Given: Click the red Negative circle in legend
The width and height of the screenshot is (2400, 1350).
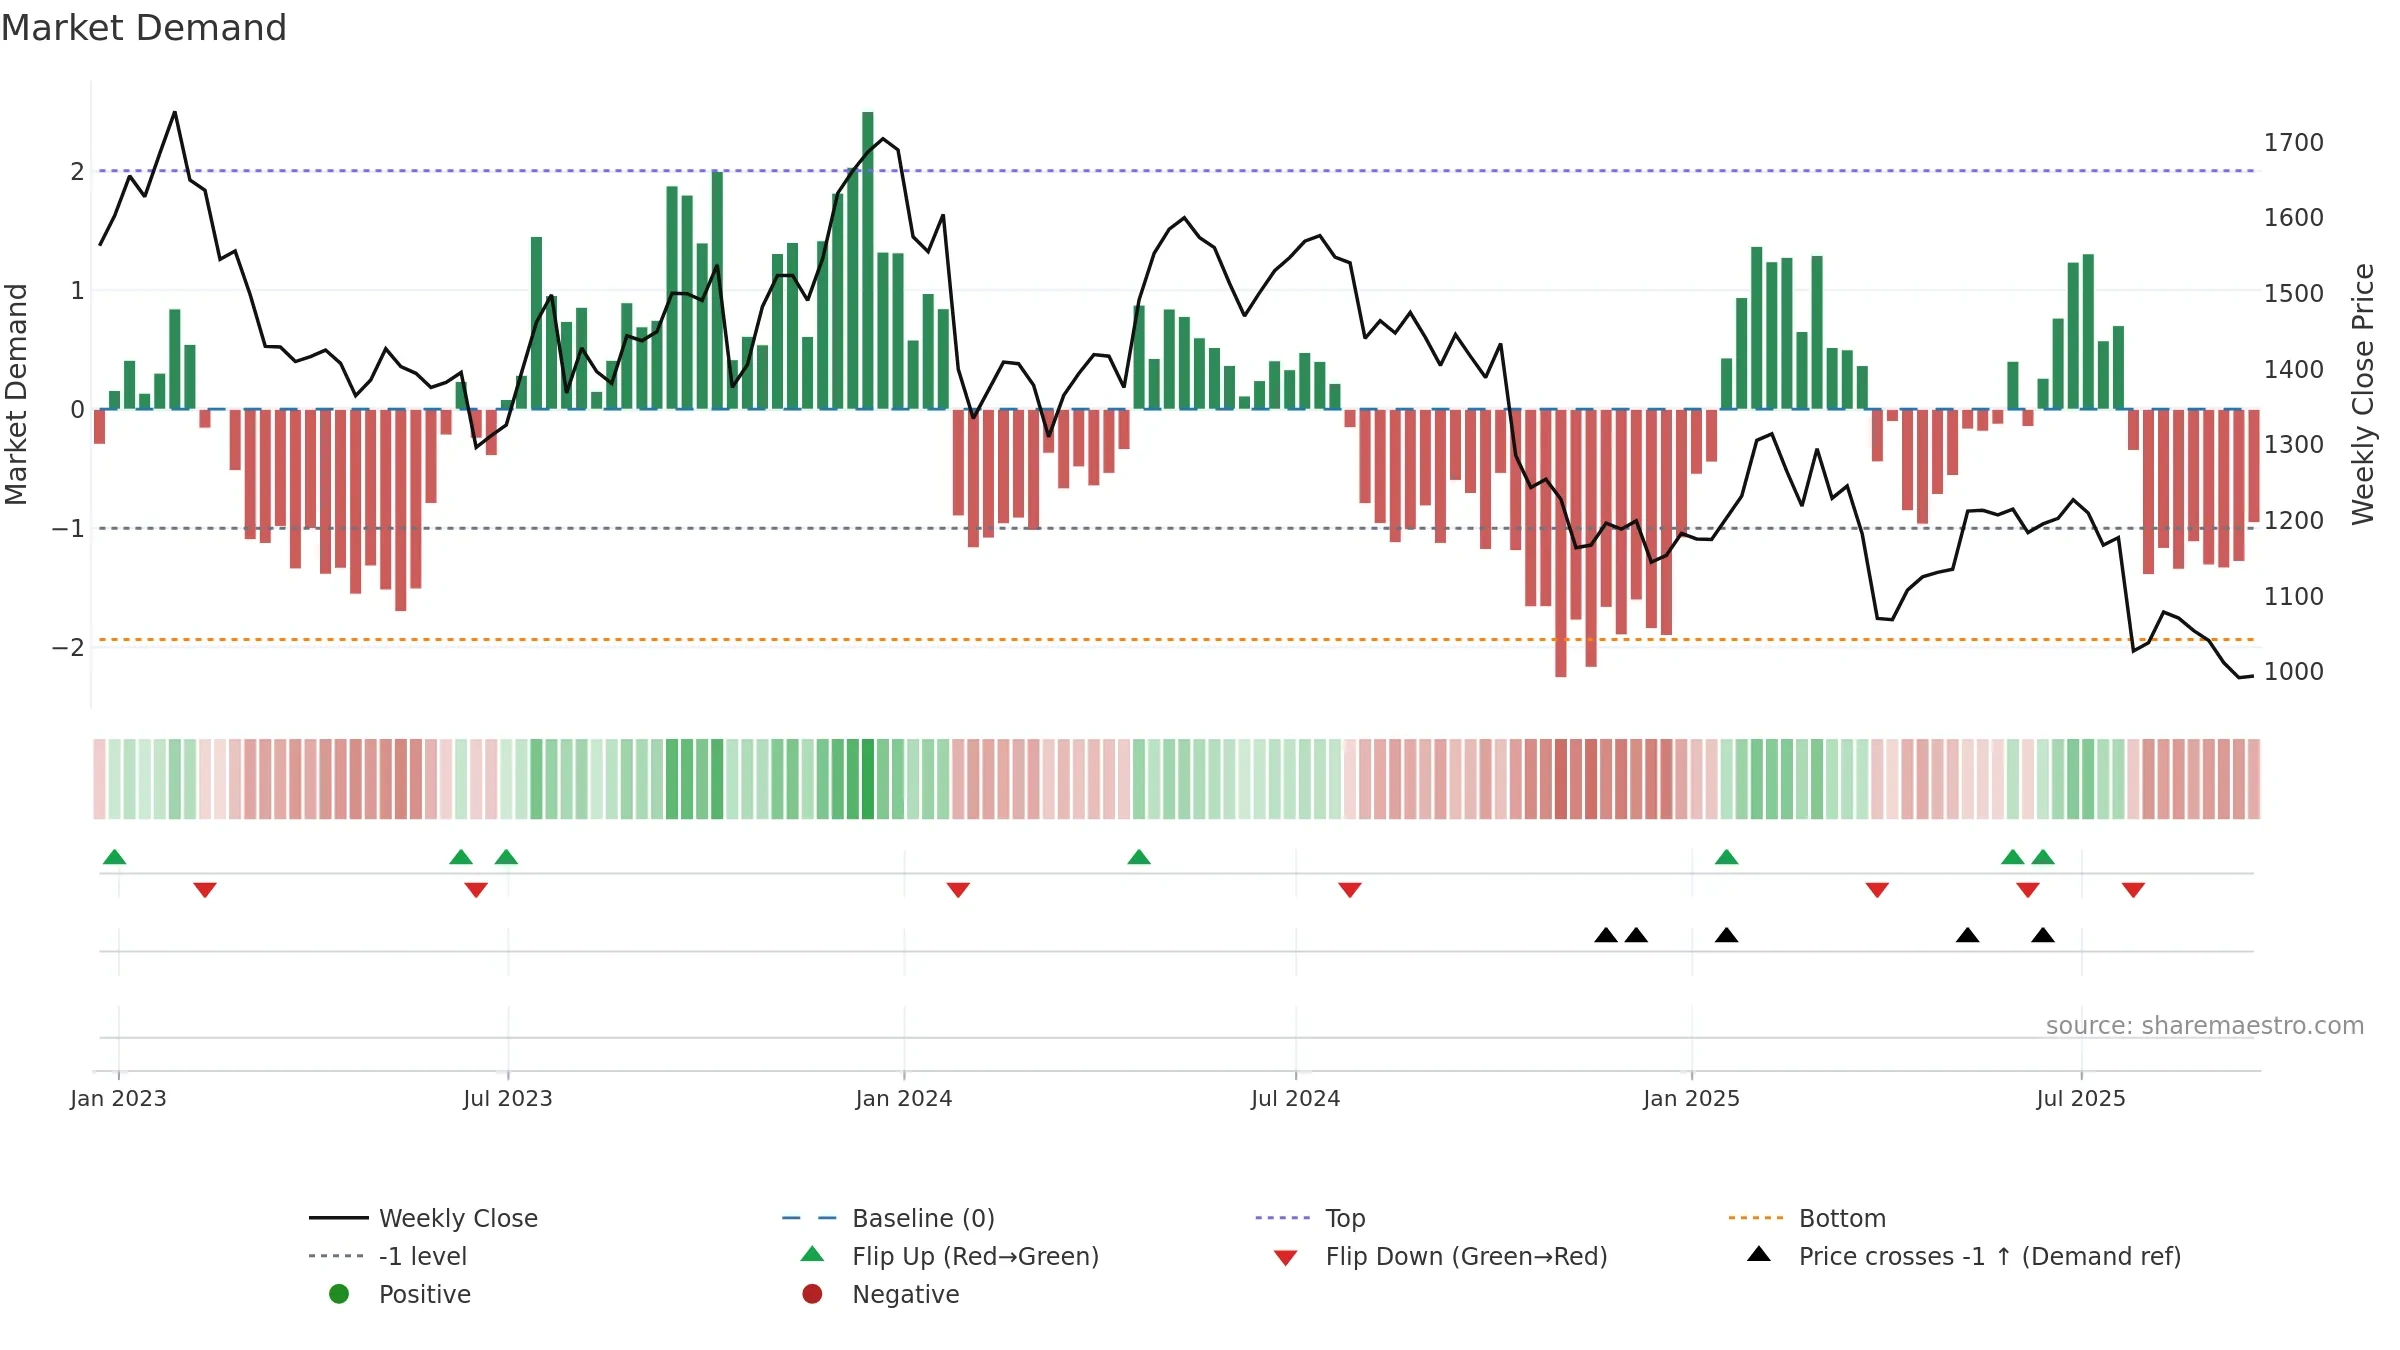Looking at the screenshot, I should 812,1294.
